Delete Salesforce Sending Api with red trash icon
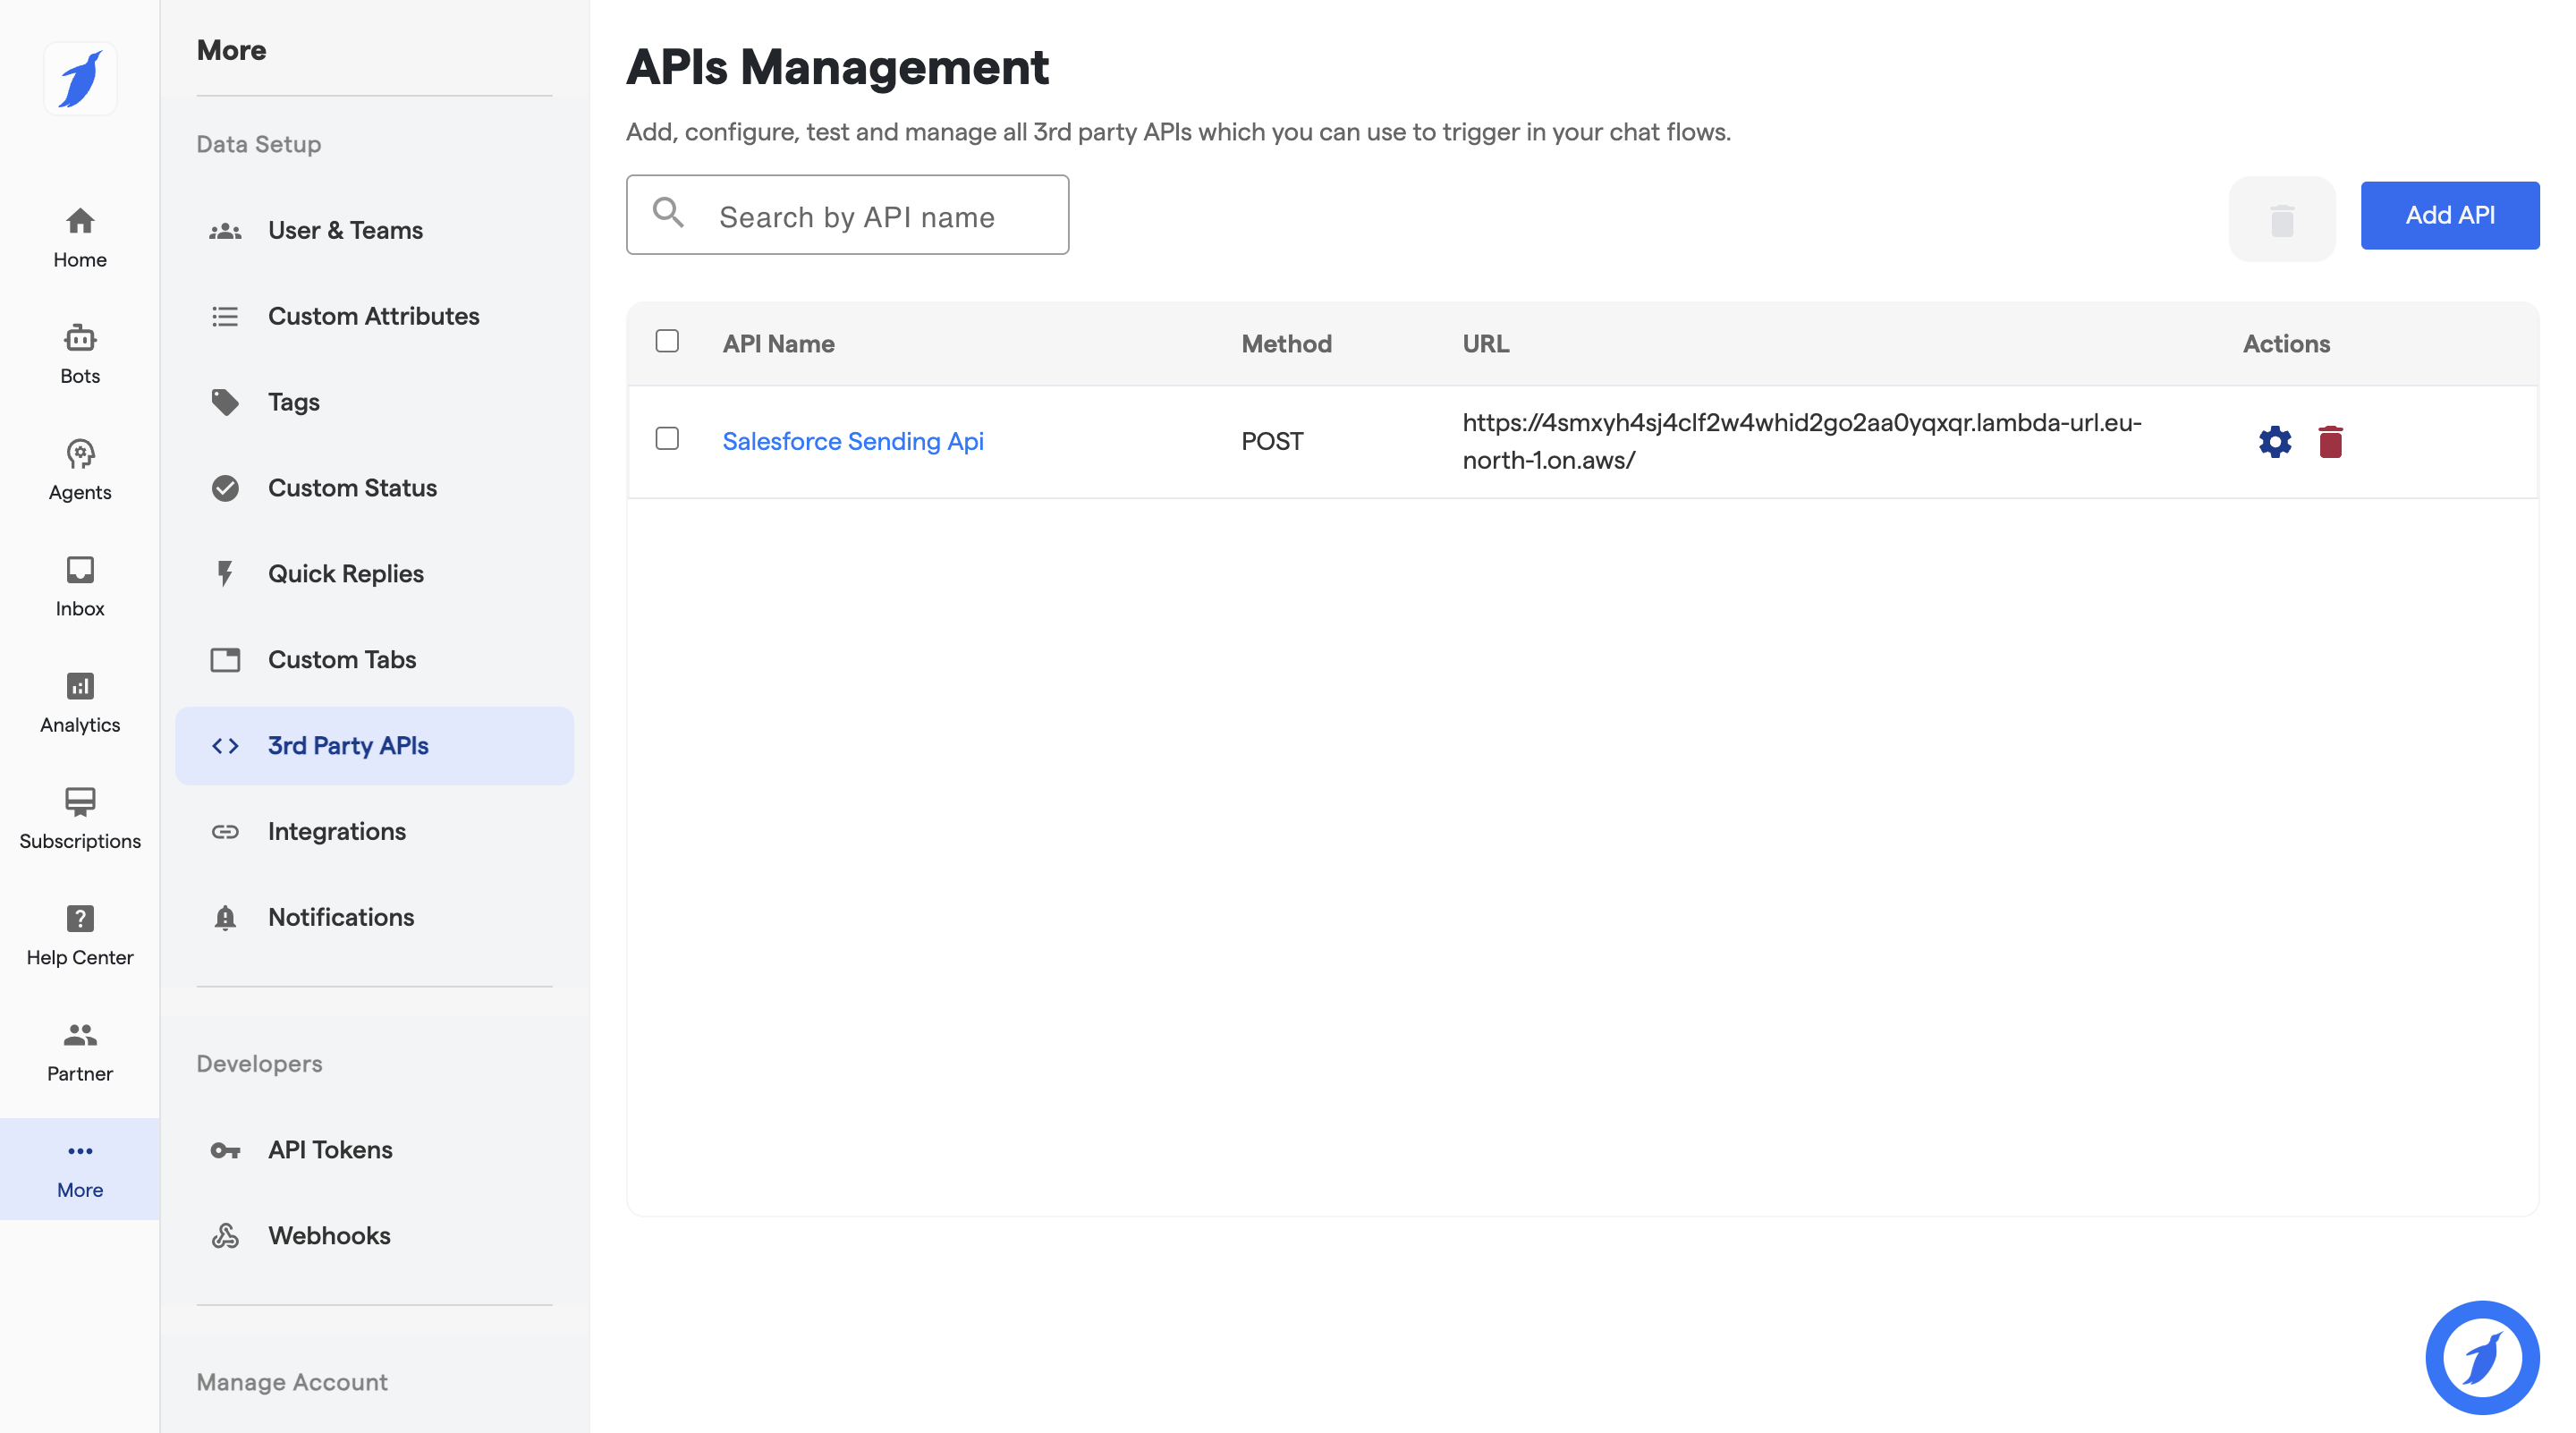The width and height of the screenshot is (2576, 1433). coord(2329,441)
